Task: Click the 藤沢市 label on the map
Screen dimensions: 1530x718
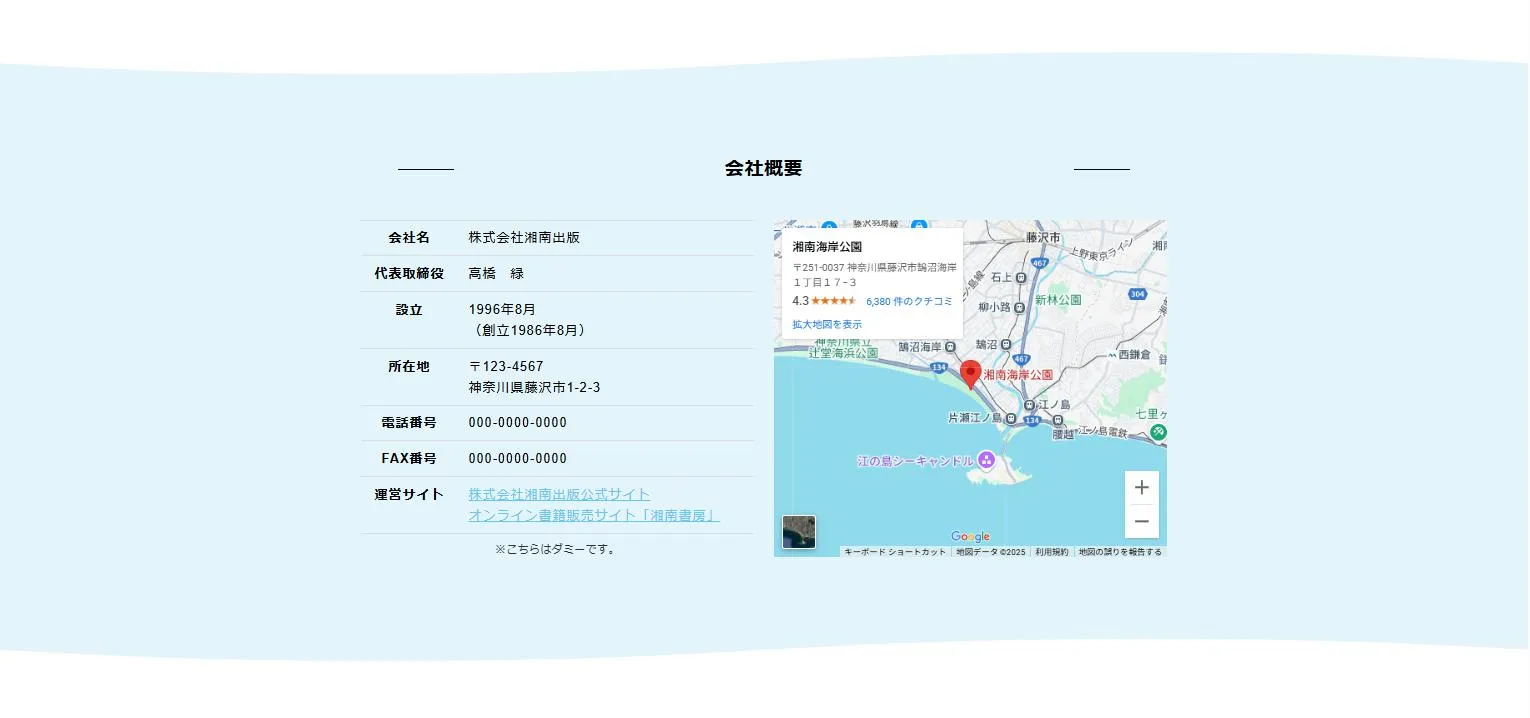Action: 1043,237
